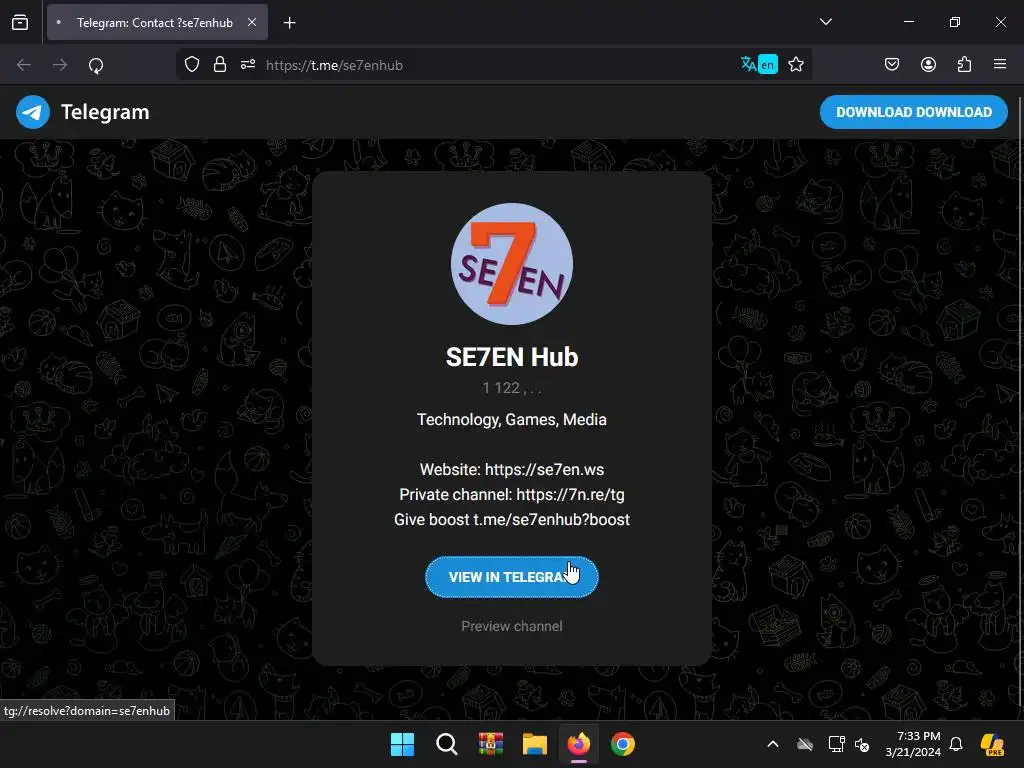The image size is (1024, 768).
Task: Open the Windows Start menu
Action: click(x=402, y=744)
